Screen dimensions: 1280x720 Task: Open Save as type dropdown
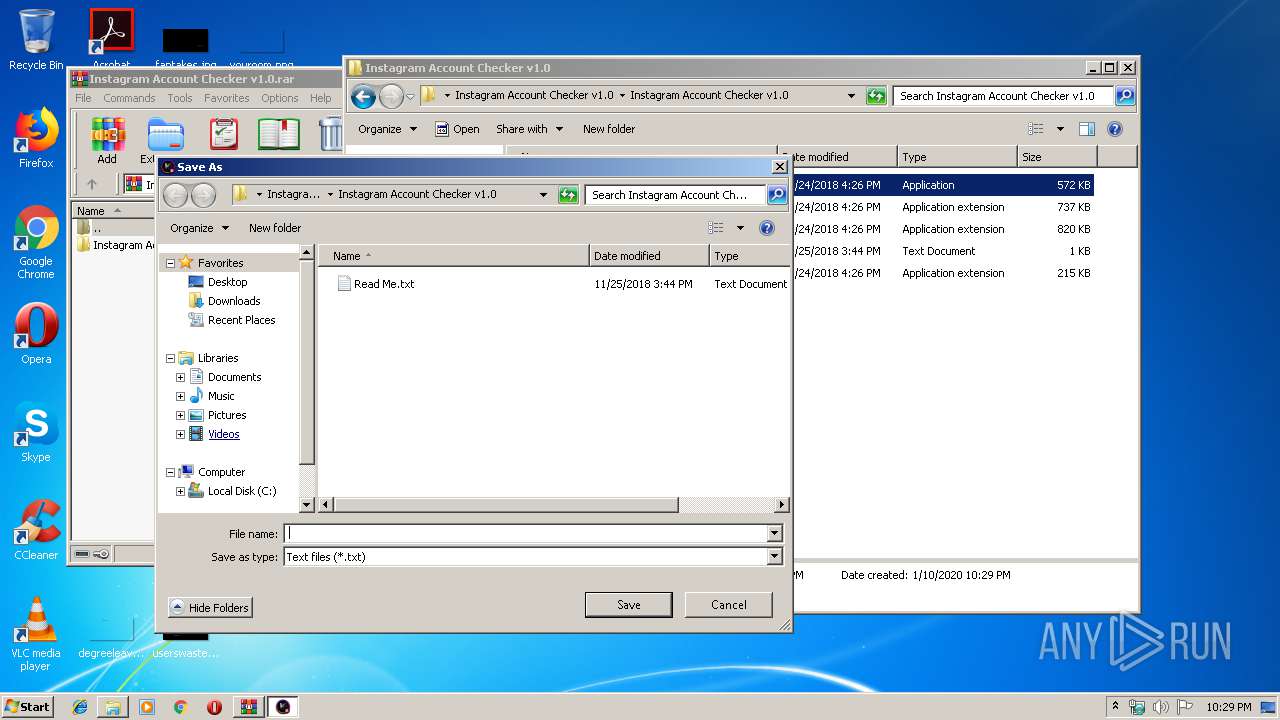[x=774, y=557]
